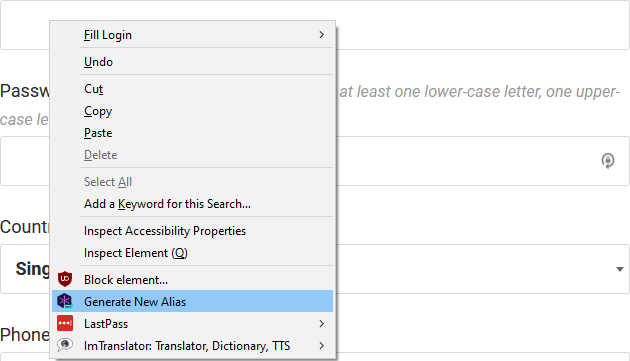
Task: Click the Generate New Alias extension icon
Action: click(x=65, y=301)
